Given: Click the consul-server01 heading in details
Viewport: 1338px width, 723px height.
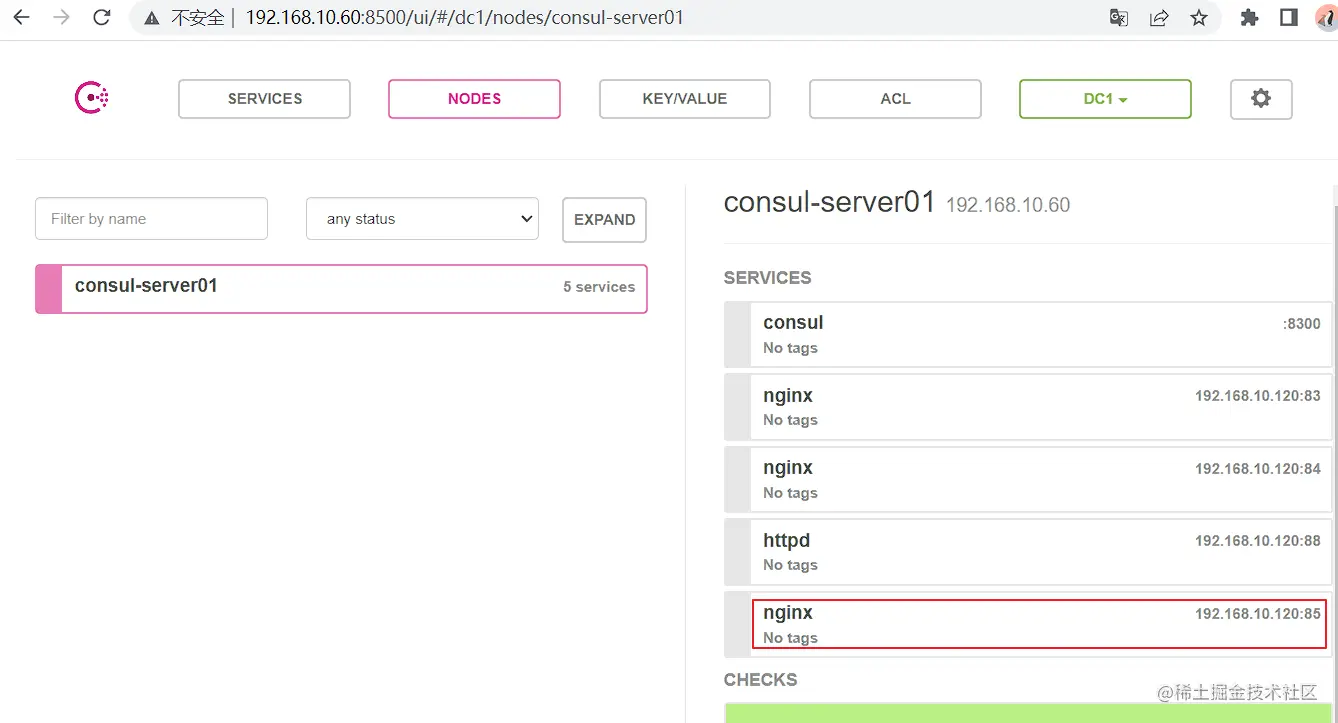Looking at the screenshot, I should coord(829,203).
